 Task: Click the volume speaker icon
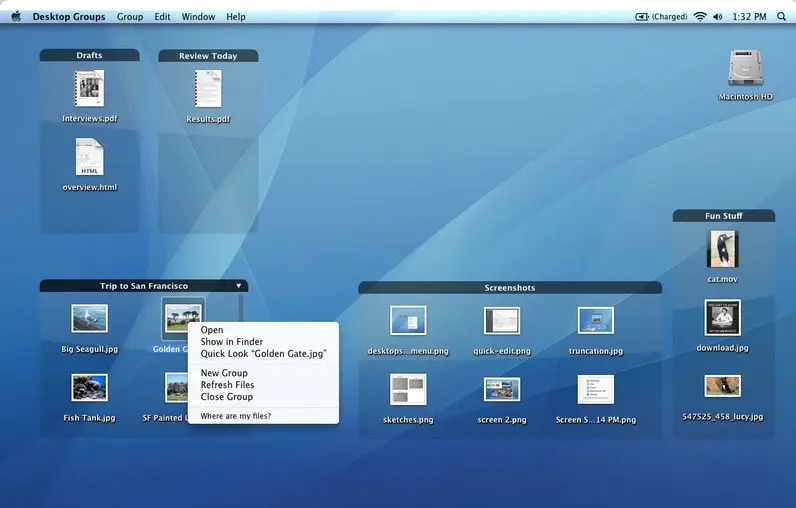717,17
